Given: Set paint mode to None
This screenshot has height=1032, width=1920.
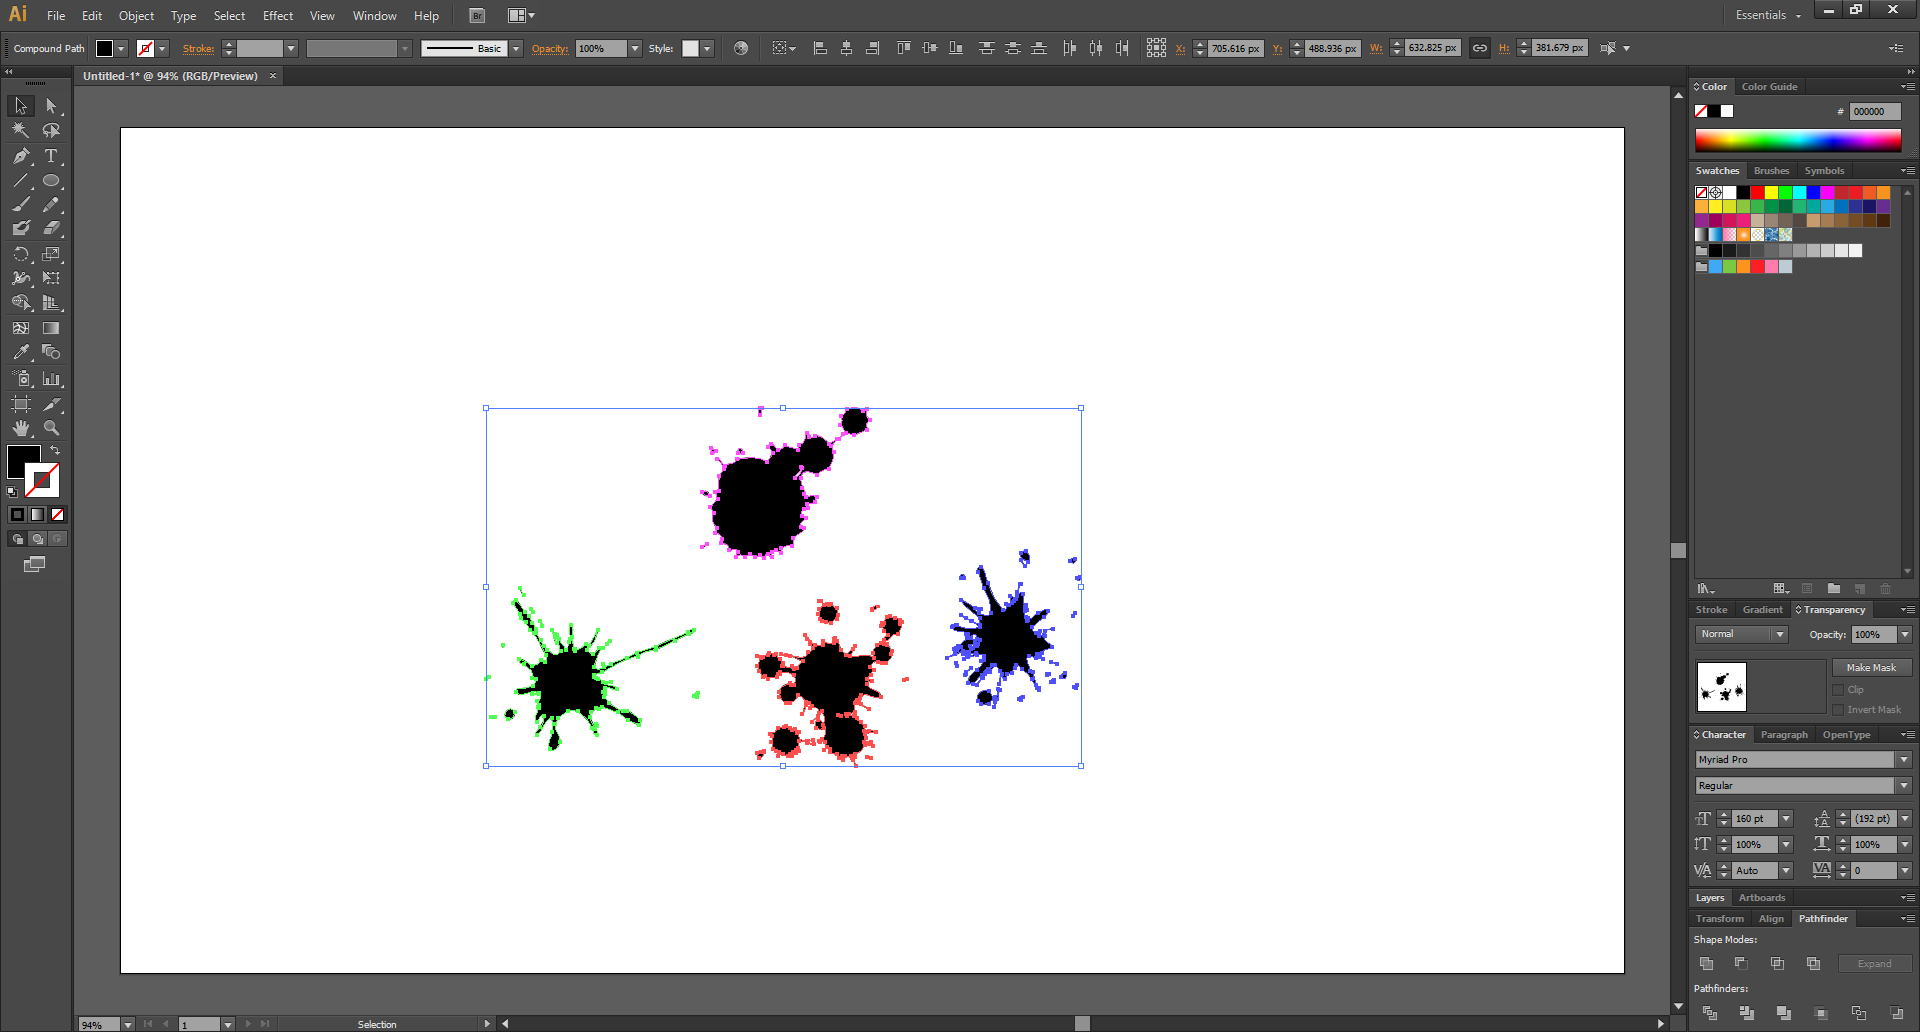Looking at the screenshot, I should tap(57, 514).
